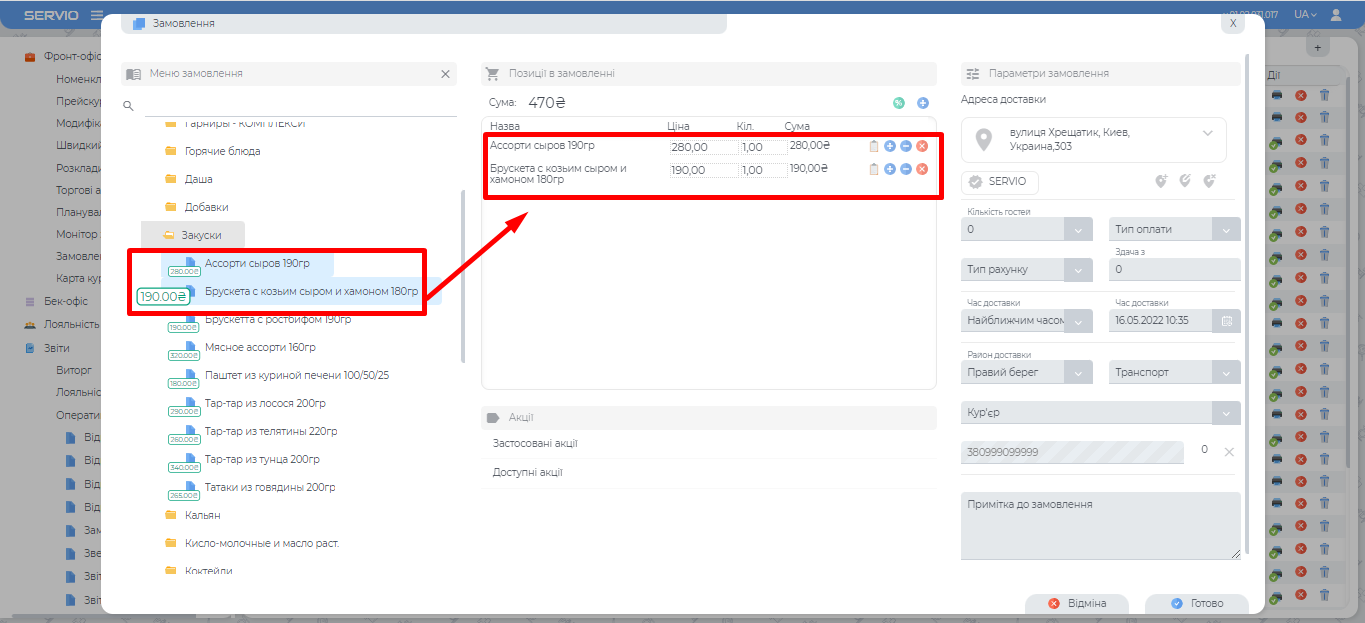The height and width of the screenshot is (623, 1365).
Task: Click the green discount percent icon
Action: tap(898, 103)
